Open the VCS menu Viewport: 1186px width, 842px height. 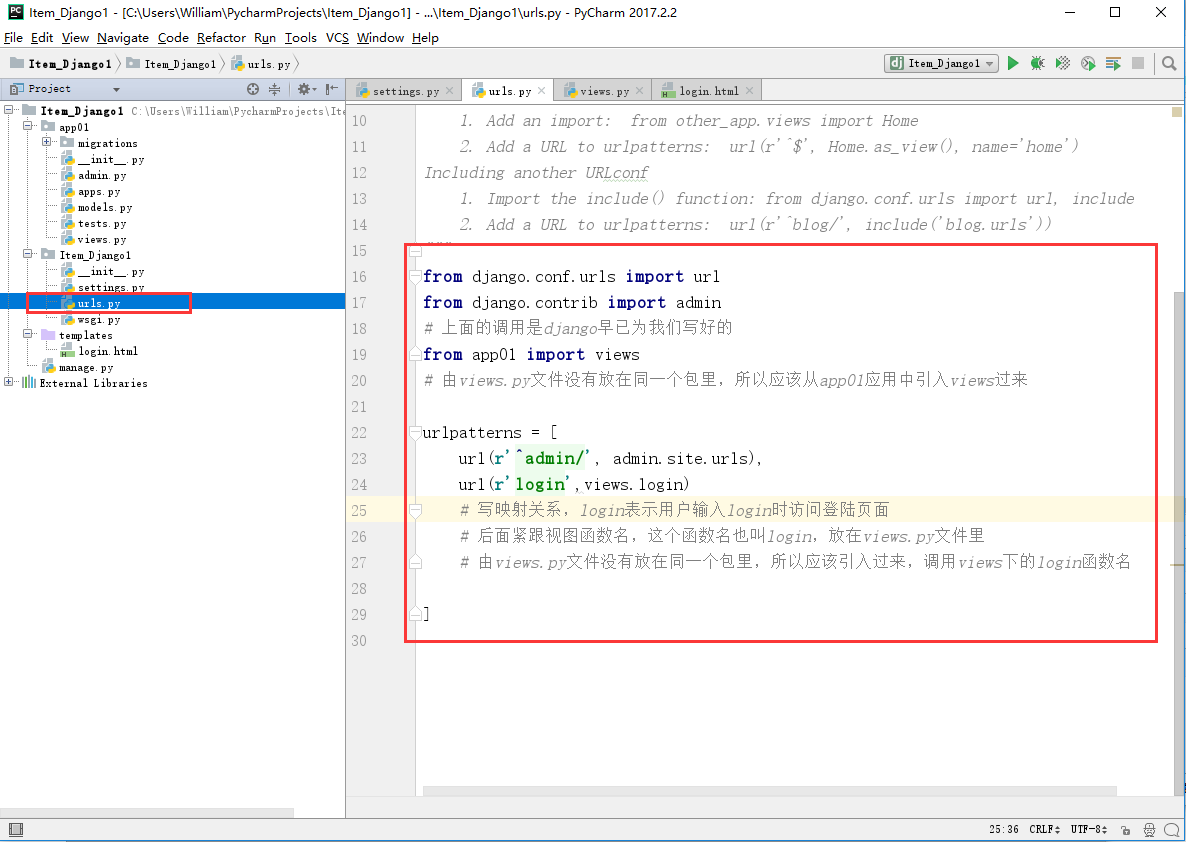(337, 38)
